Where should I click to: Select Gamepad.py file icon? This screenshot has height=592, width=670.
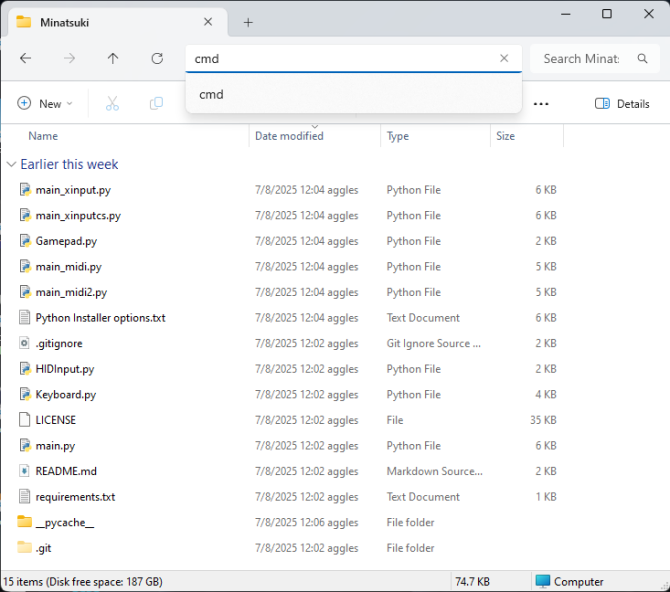[x=25, y=241]
